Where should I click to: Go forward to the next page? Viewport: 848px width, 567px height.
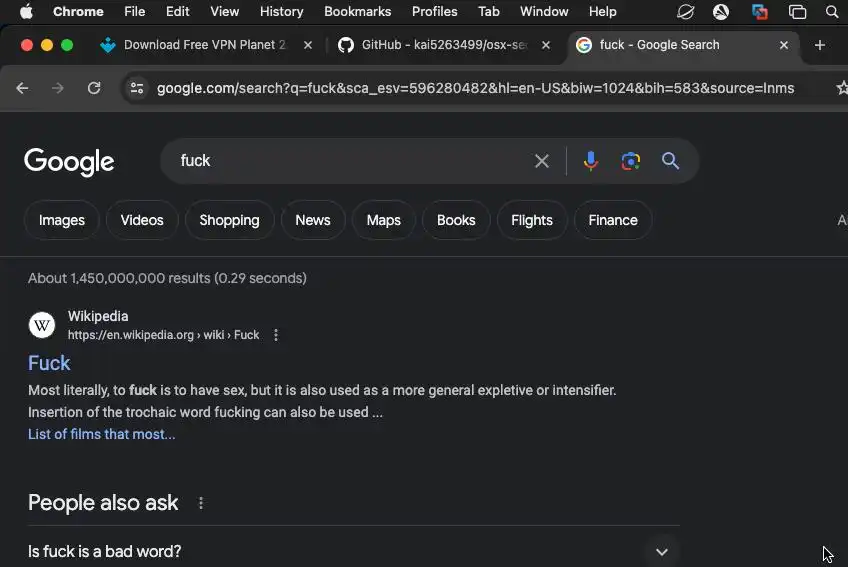(x=58, y=88)
